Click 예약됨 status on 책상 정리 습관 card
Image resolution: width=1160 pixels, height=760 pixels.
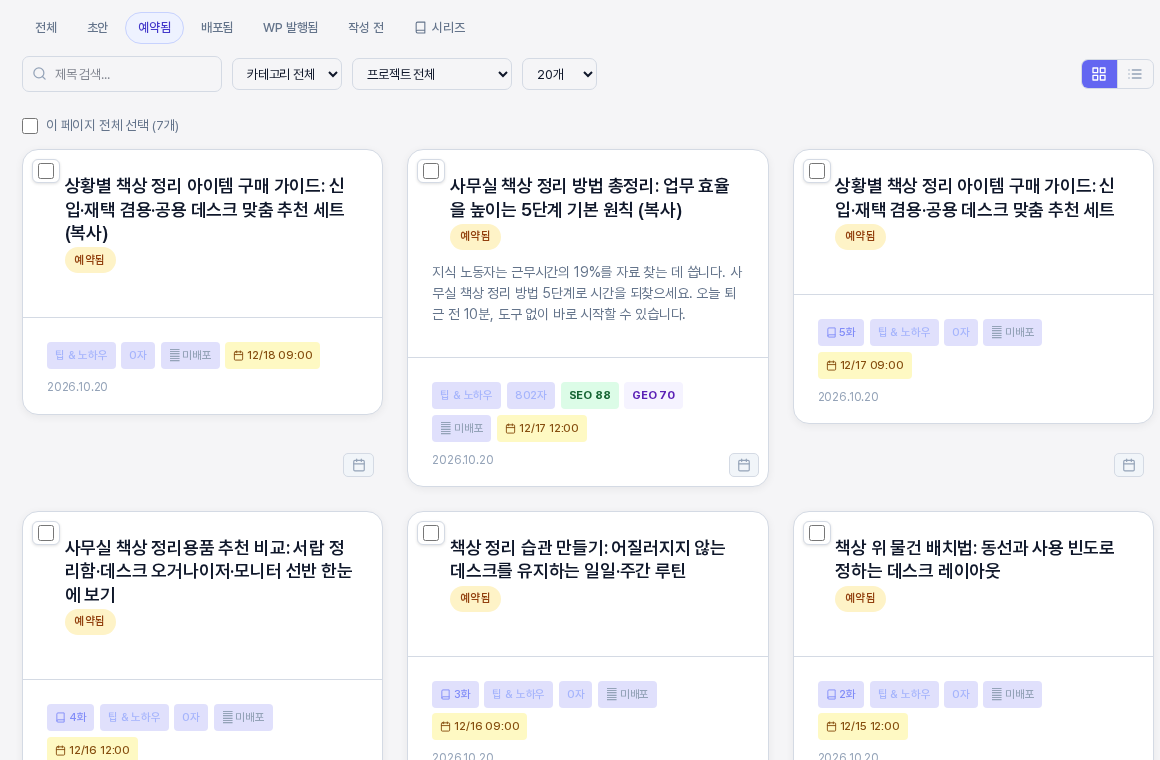pos(475,598)
